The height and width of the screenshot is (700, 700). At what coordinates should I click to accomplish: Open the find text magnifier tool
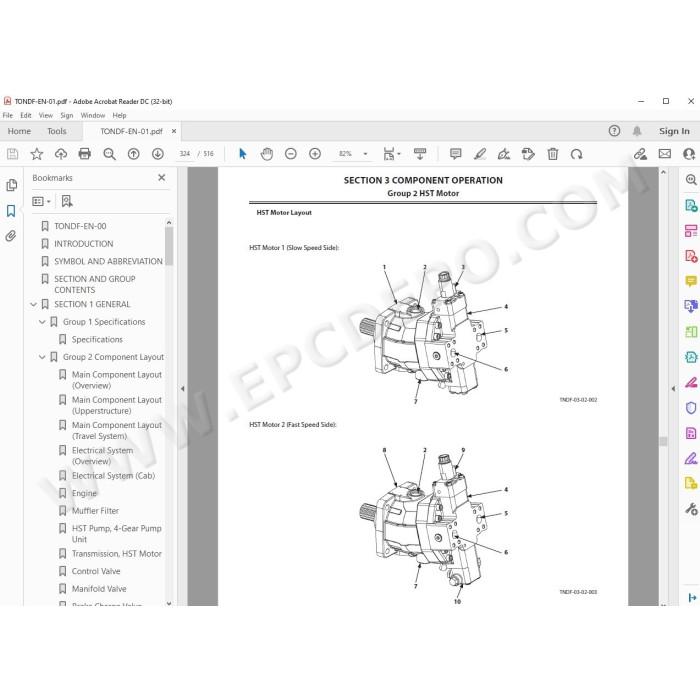109,154
